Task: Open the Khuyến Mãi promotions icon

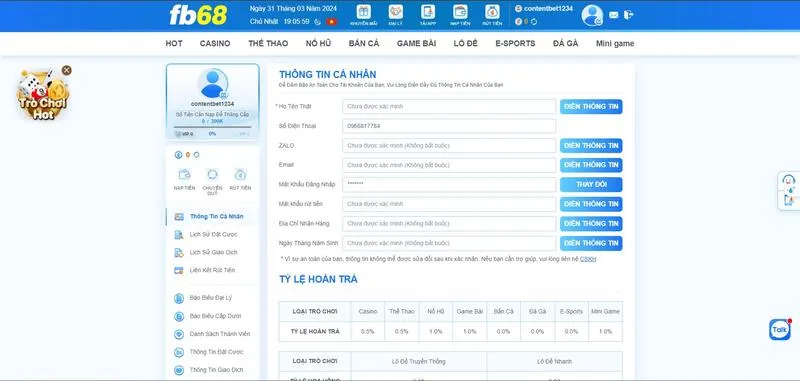Action: [x=364, y=15]
